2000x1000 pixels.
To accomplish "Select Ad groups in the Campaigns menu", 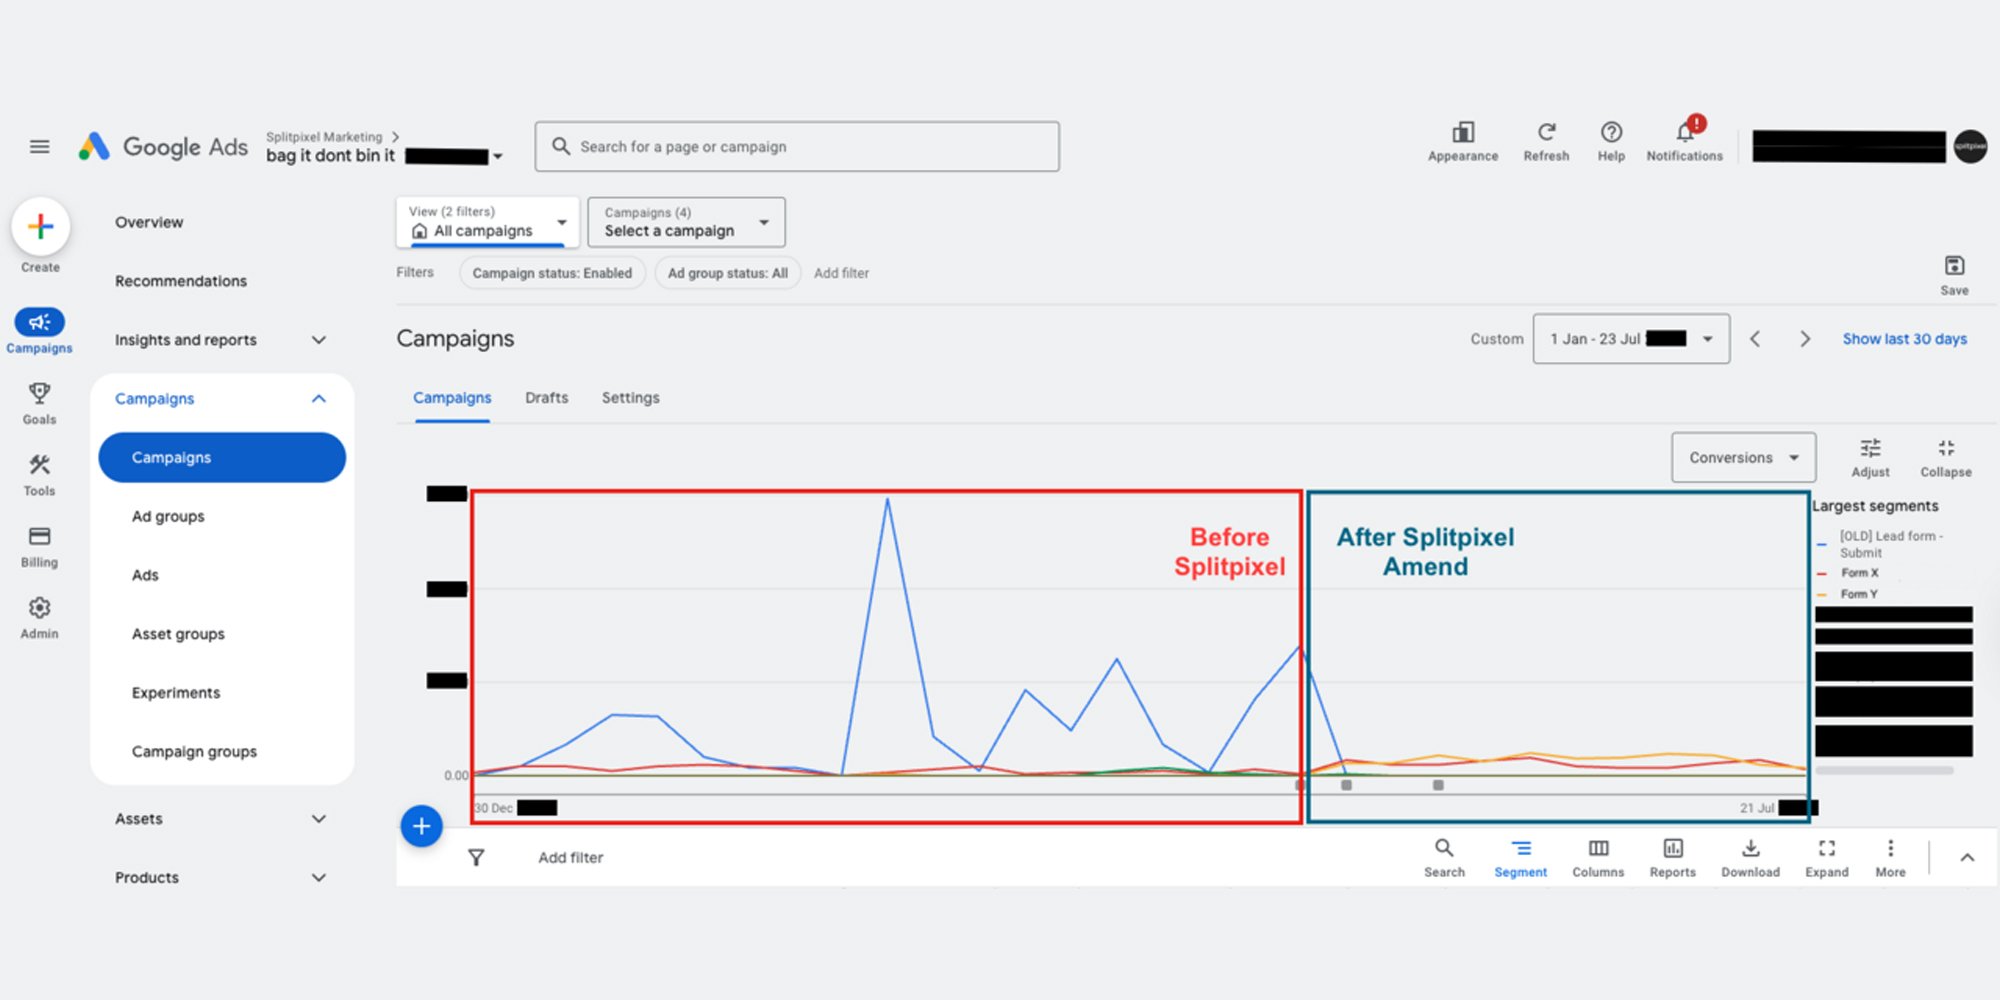I will [168, 516].
